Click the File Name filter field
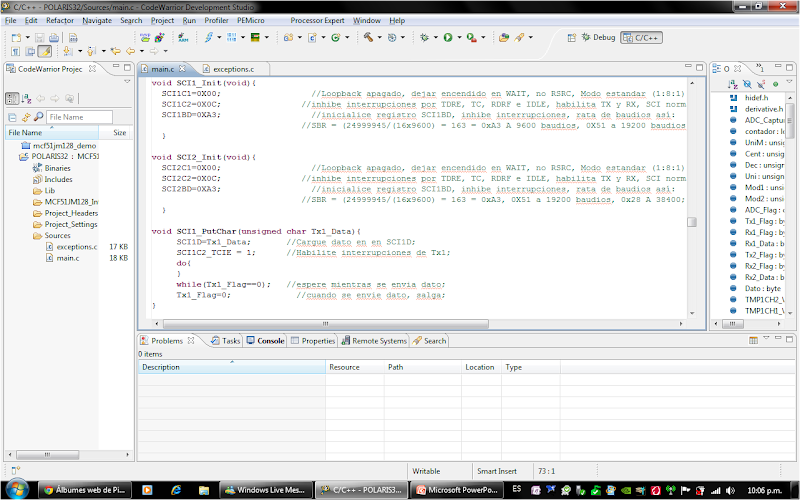 (x=79, y=117)
